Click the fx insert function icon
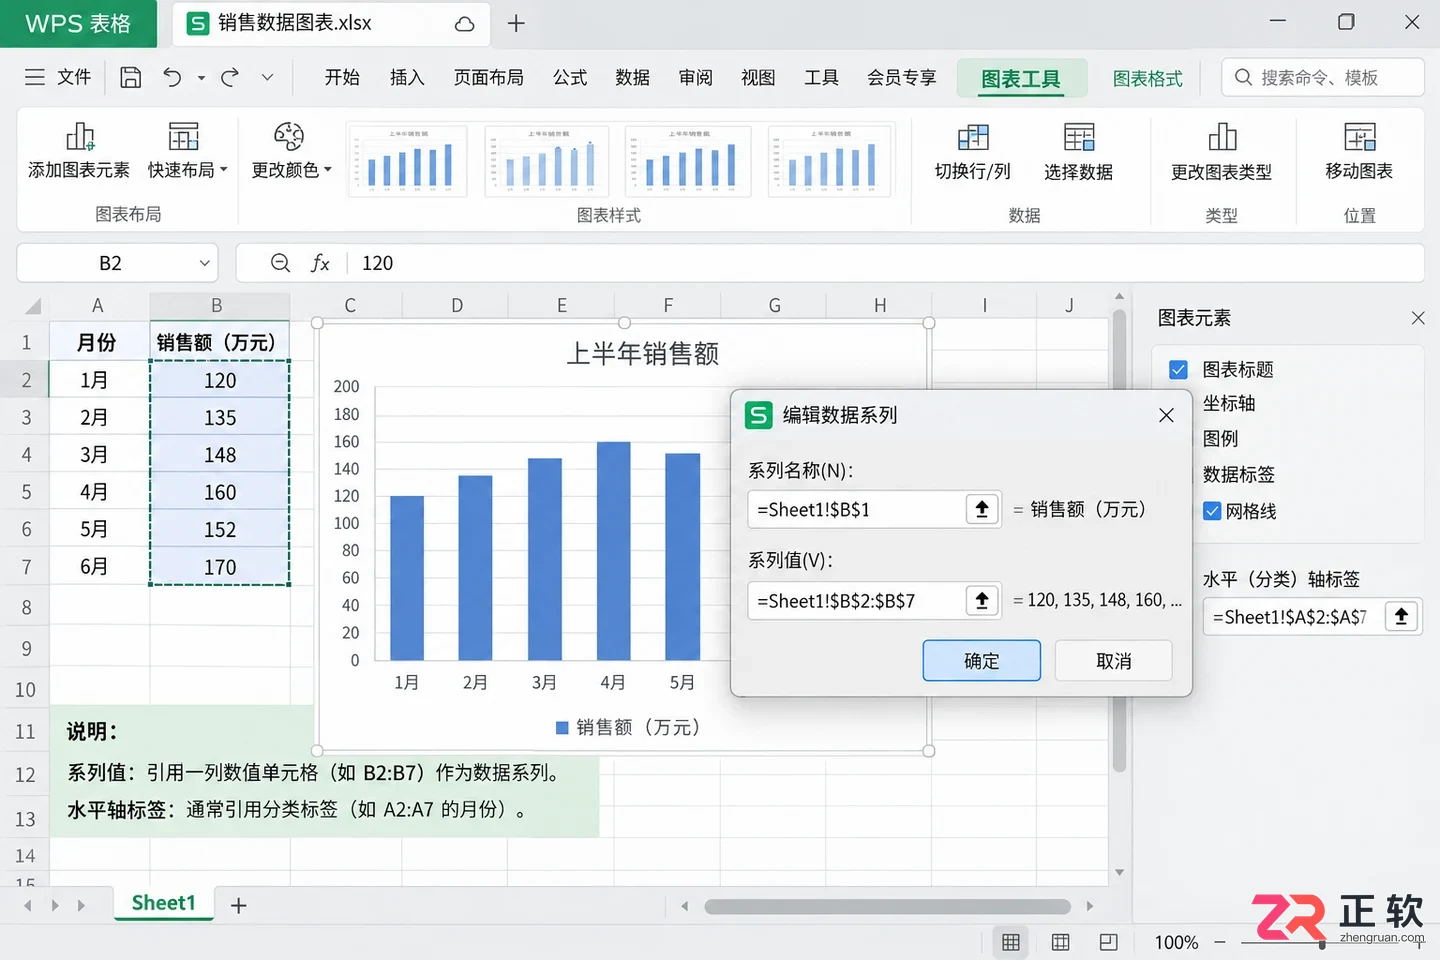1440x960 pixels. tap(320, 263)
